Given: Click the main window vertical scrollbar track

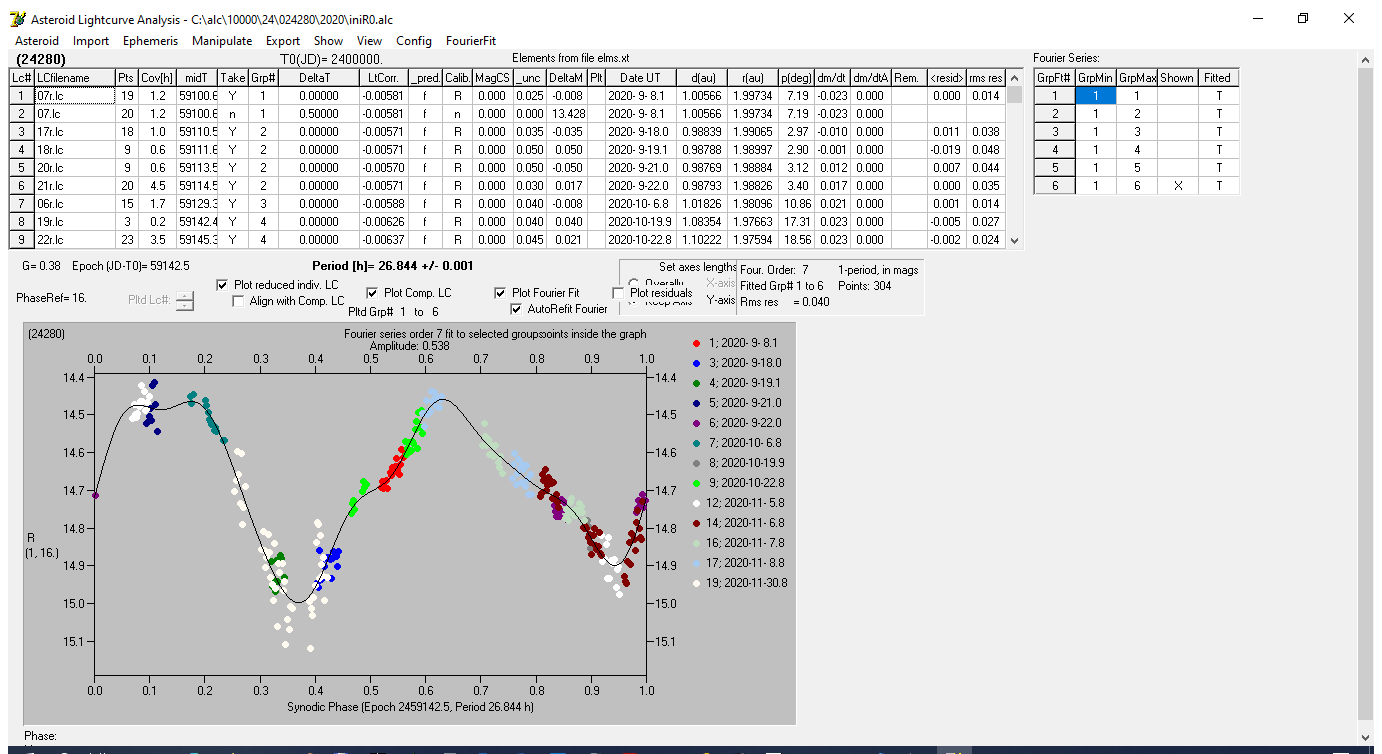Looking at the screenshot, I should click(1366, 390).
